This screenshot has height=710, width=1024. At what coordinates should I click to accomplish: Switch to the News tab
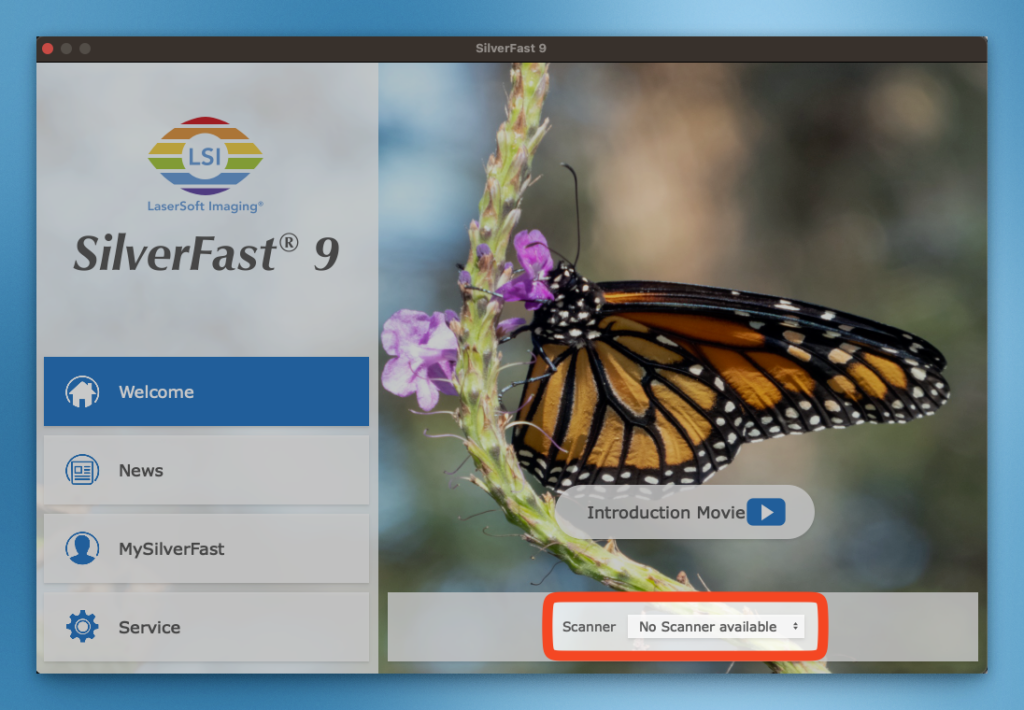[206, 470]
